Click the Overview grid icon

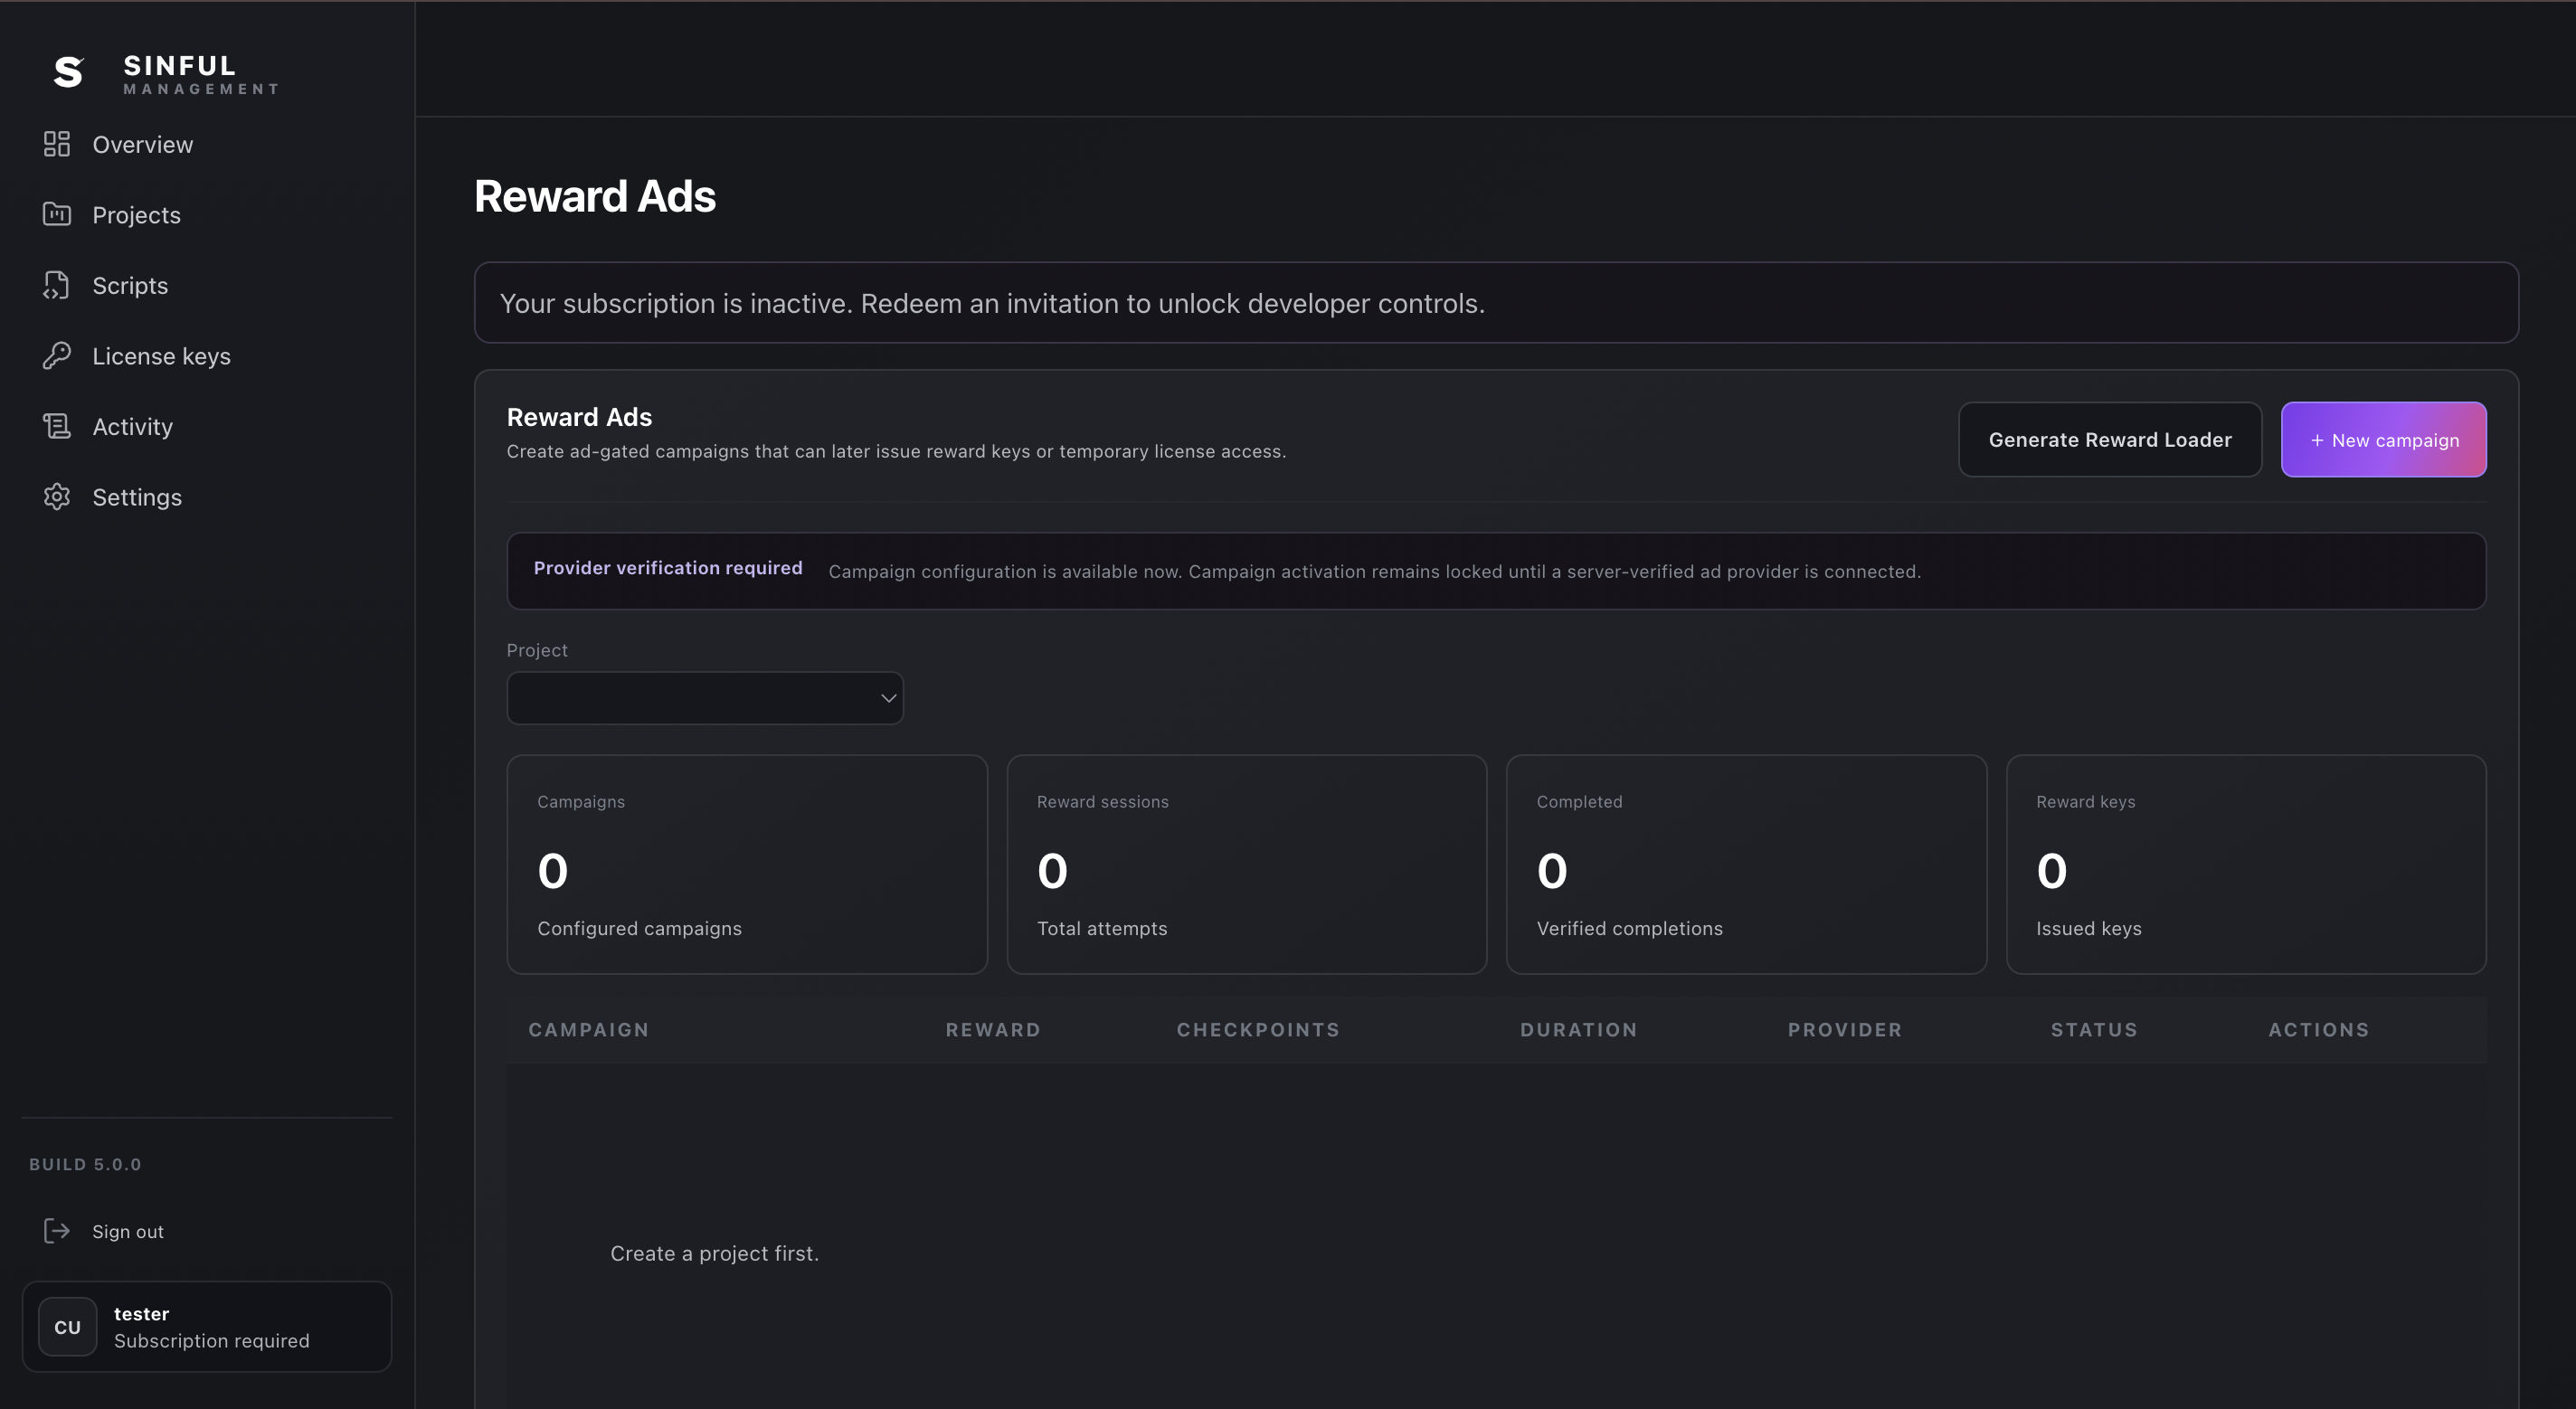(x=57, y=144)
